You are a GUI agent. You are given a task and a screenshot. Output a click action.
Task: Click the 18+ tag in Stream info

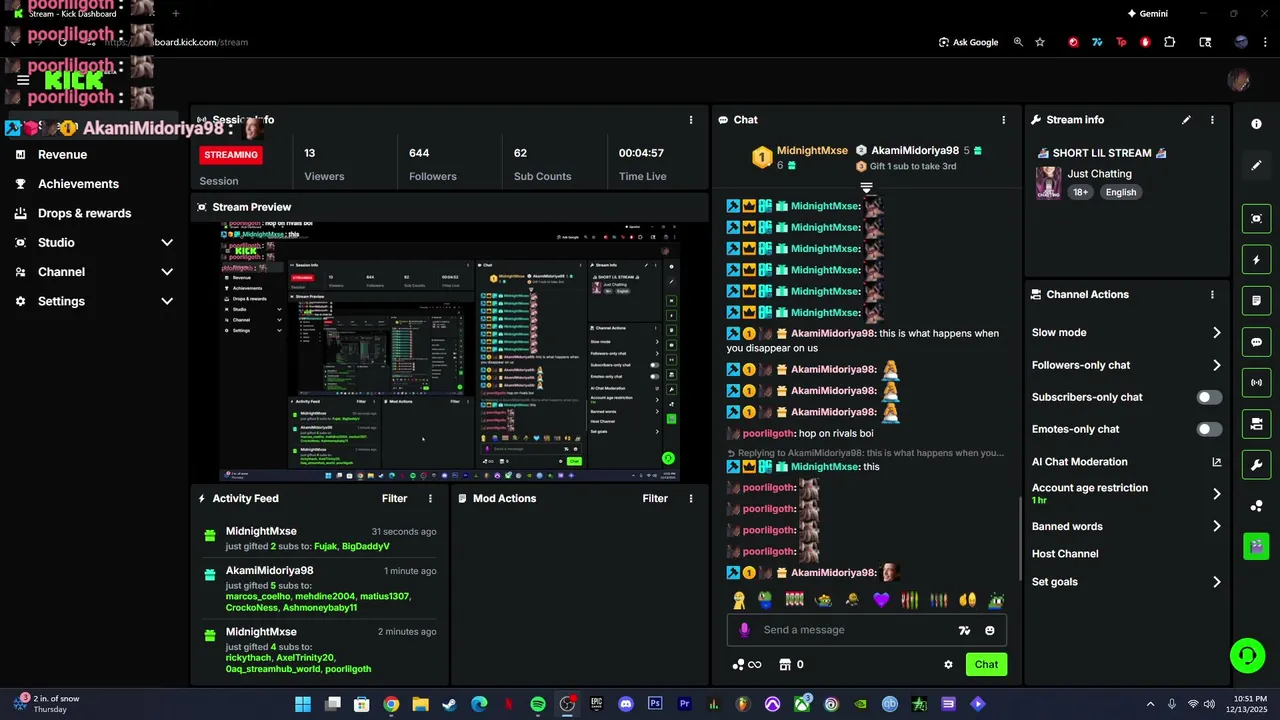point(1081,192)
